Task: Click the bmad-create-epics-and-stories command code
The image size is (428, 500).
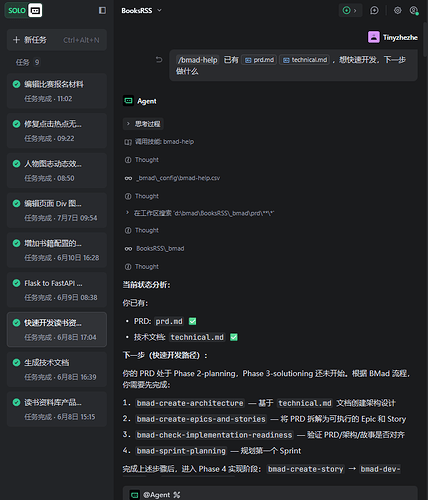Action: pos(201,419)
